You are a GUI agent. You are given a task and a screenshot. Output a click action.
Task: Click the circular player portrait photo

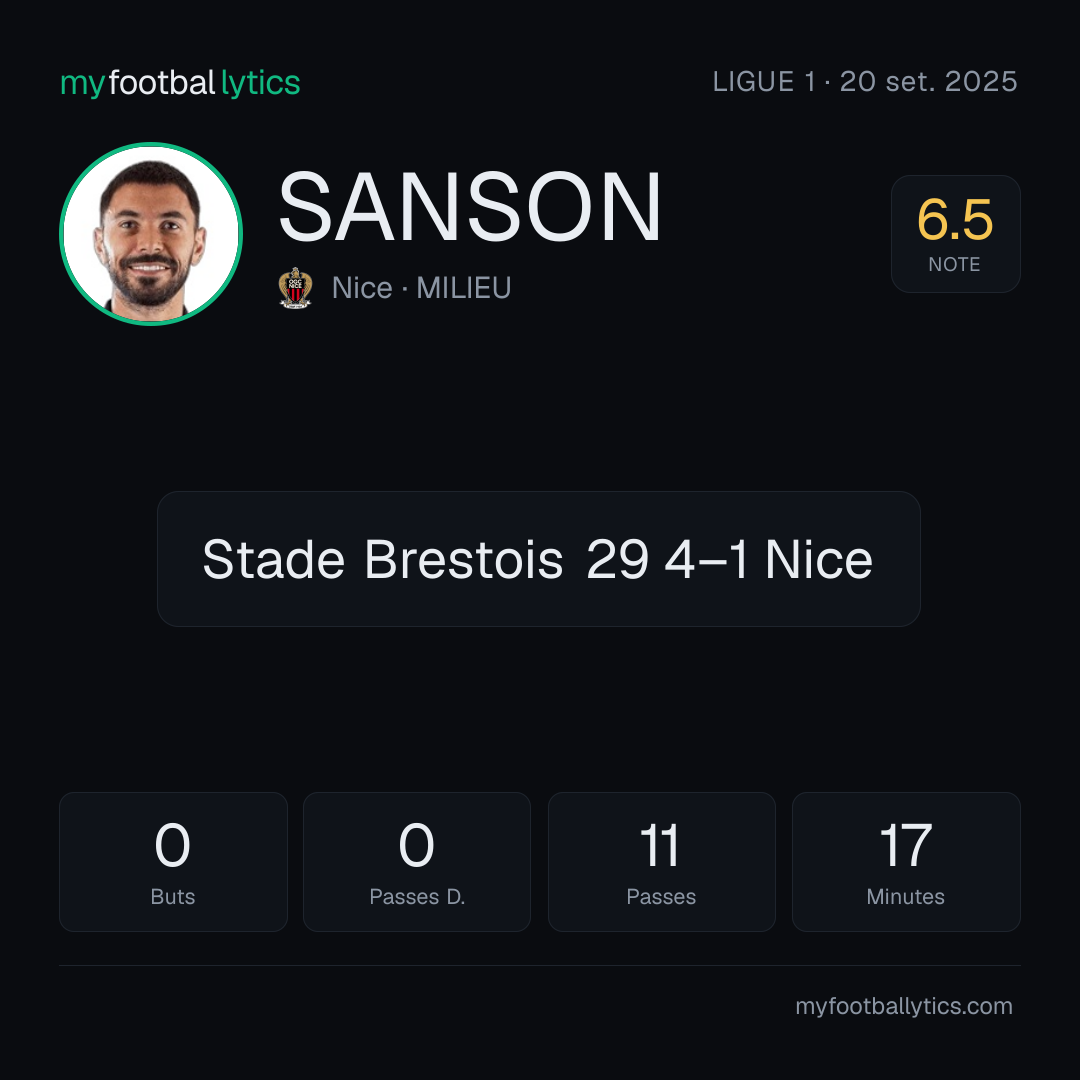click(151, 234)
